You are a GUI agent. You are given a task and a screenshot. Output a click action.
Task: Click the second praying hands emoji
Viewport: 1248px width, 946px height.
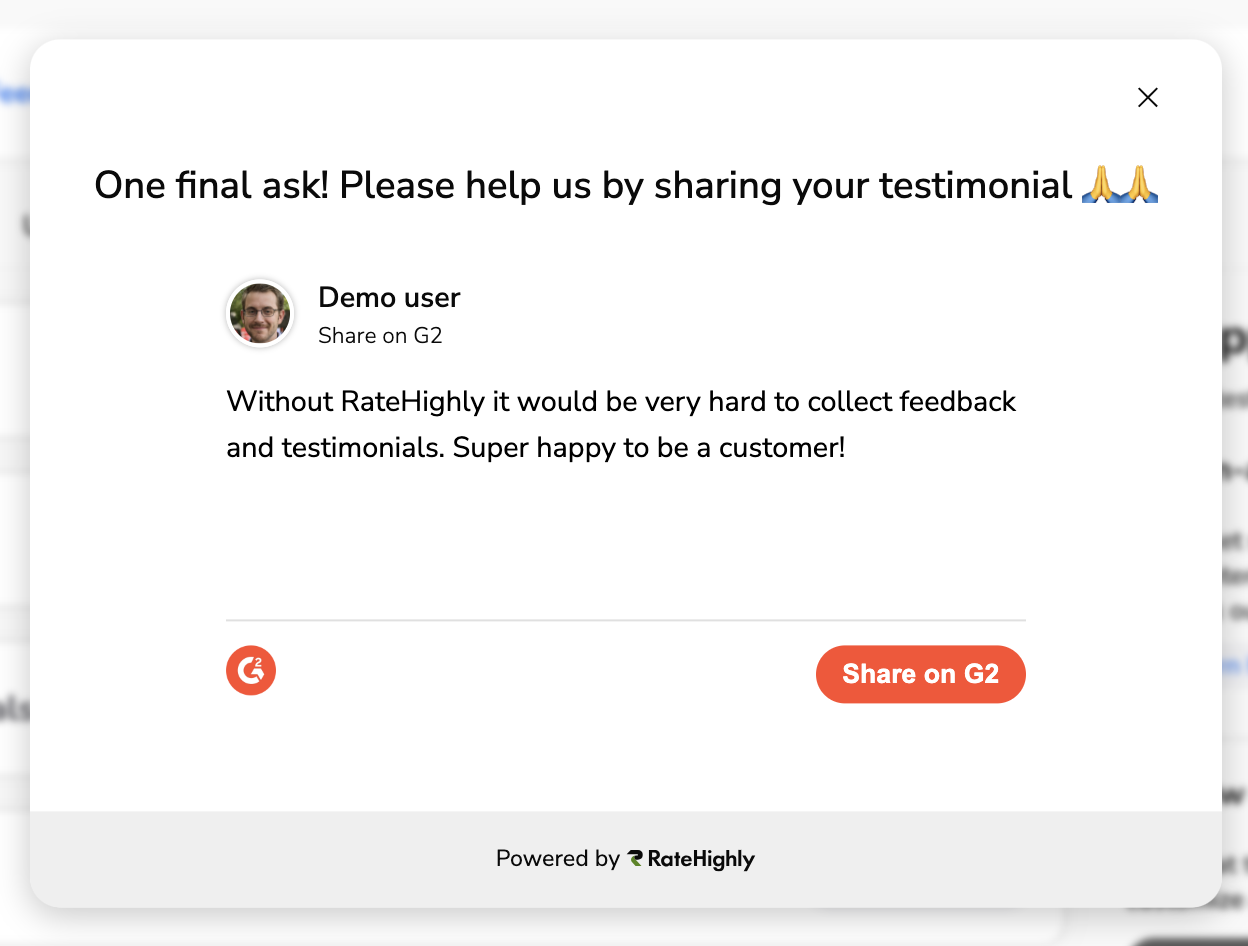pyautogui.click(x=1139, y=185)
